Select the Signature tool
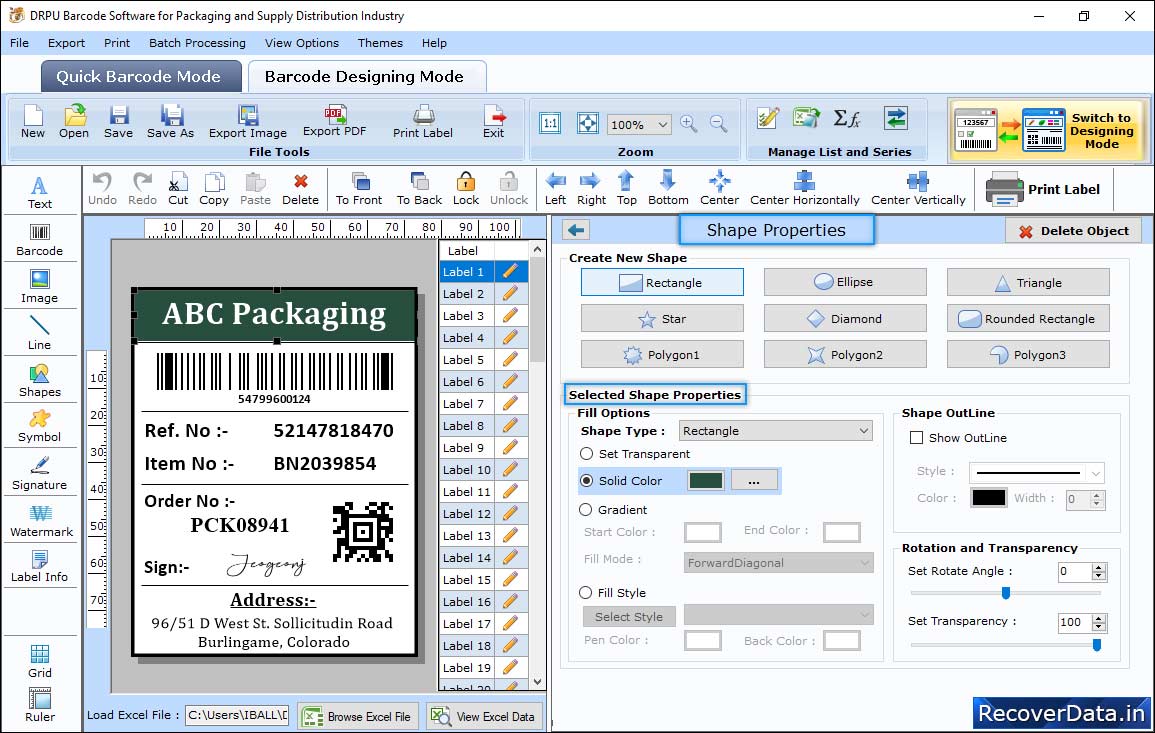This screenshot has width=1155, height=733. pyautogui.click(x=40, y=474)
